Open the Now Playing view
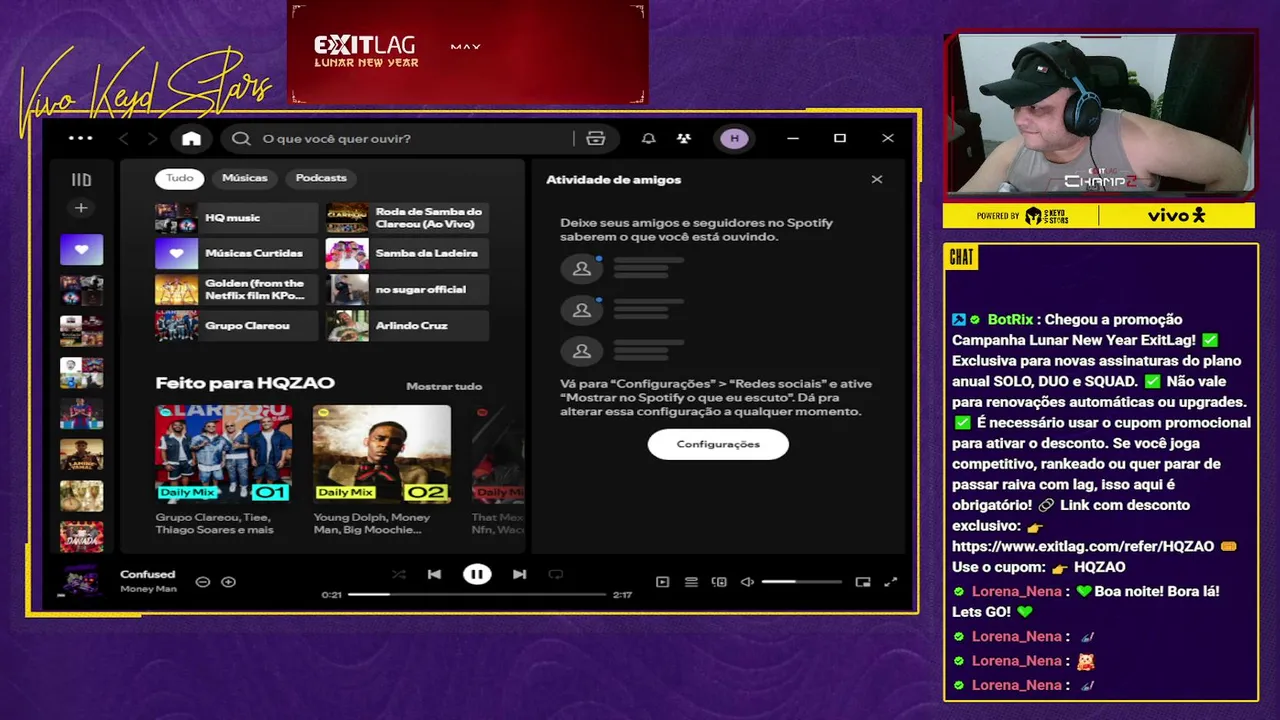 click(x=662, y=582)
